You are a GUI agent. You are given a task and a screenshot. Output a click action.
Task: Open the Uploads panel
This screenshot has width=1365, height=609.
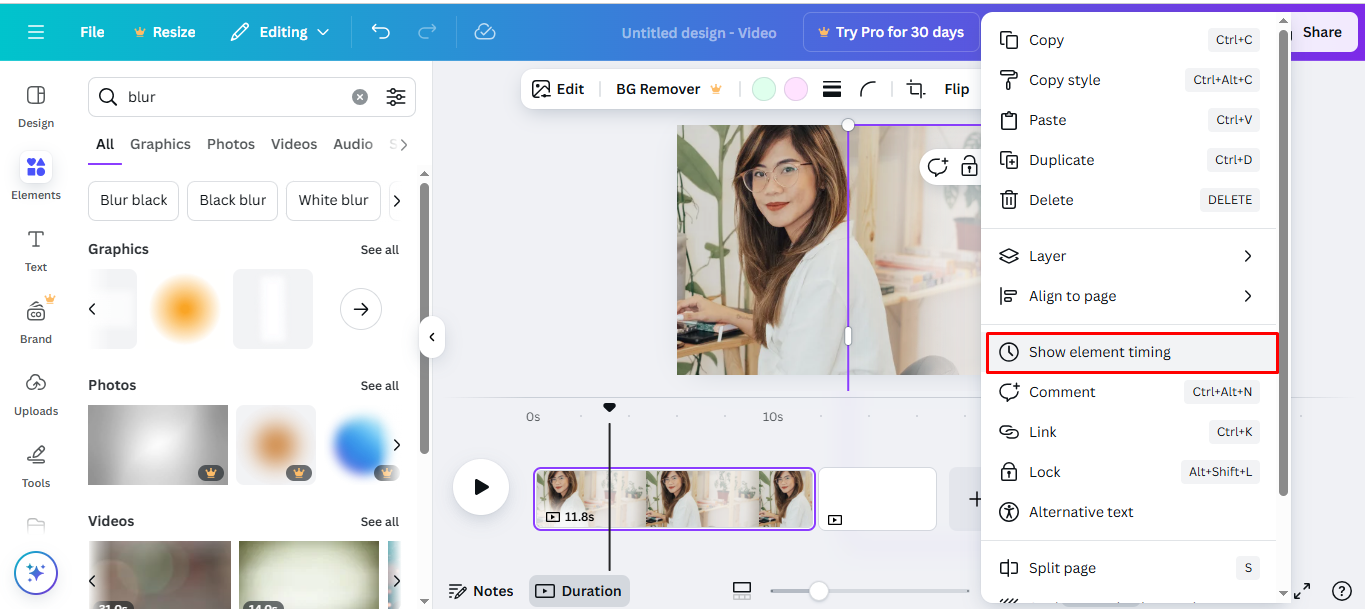[x=35, y=394]
